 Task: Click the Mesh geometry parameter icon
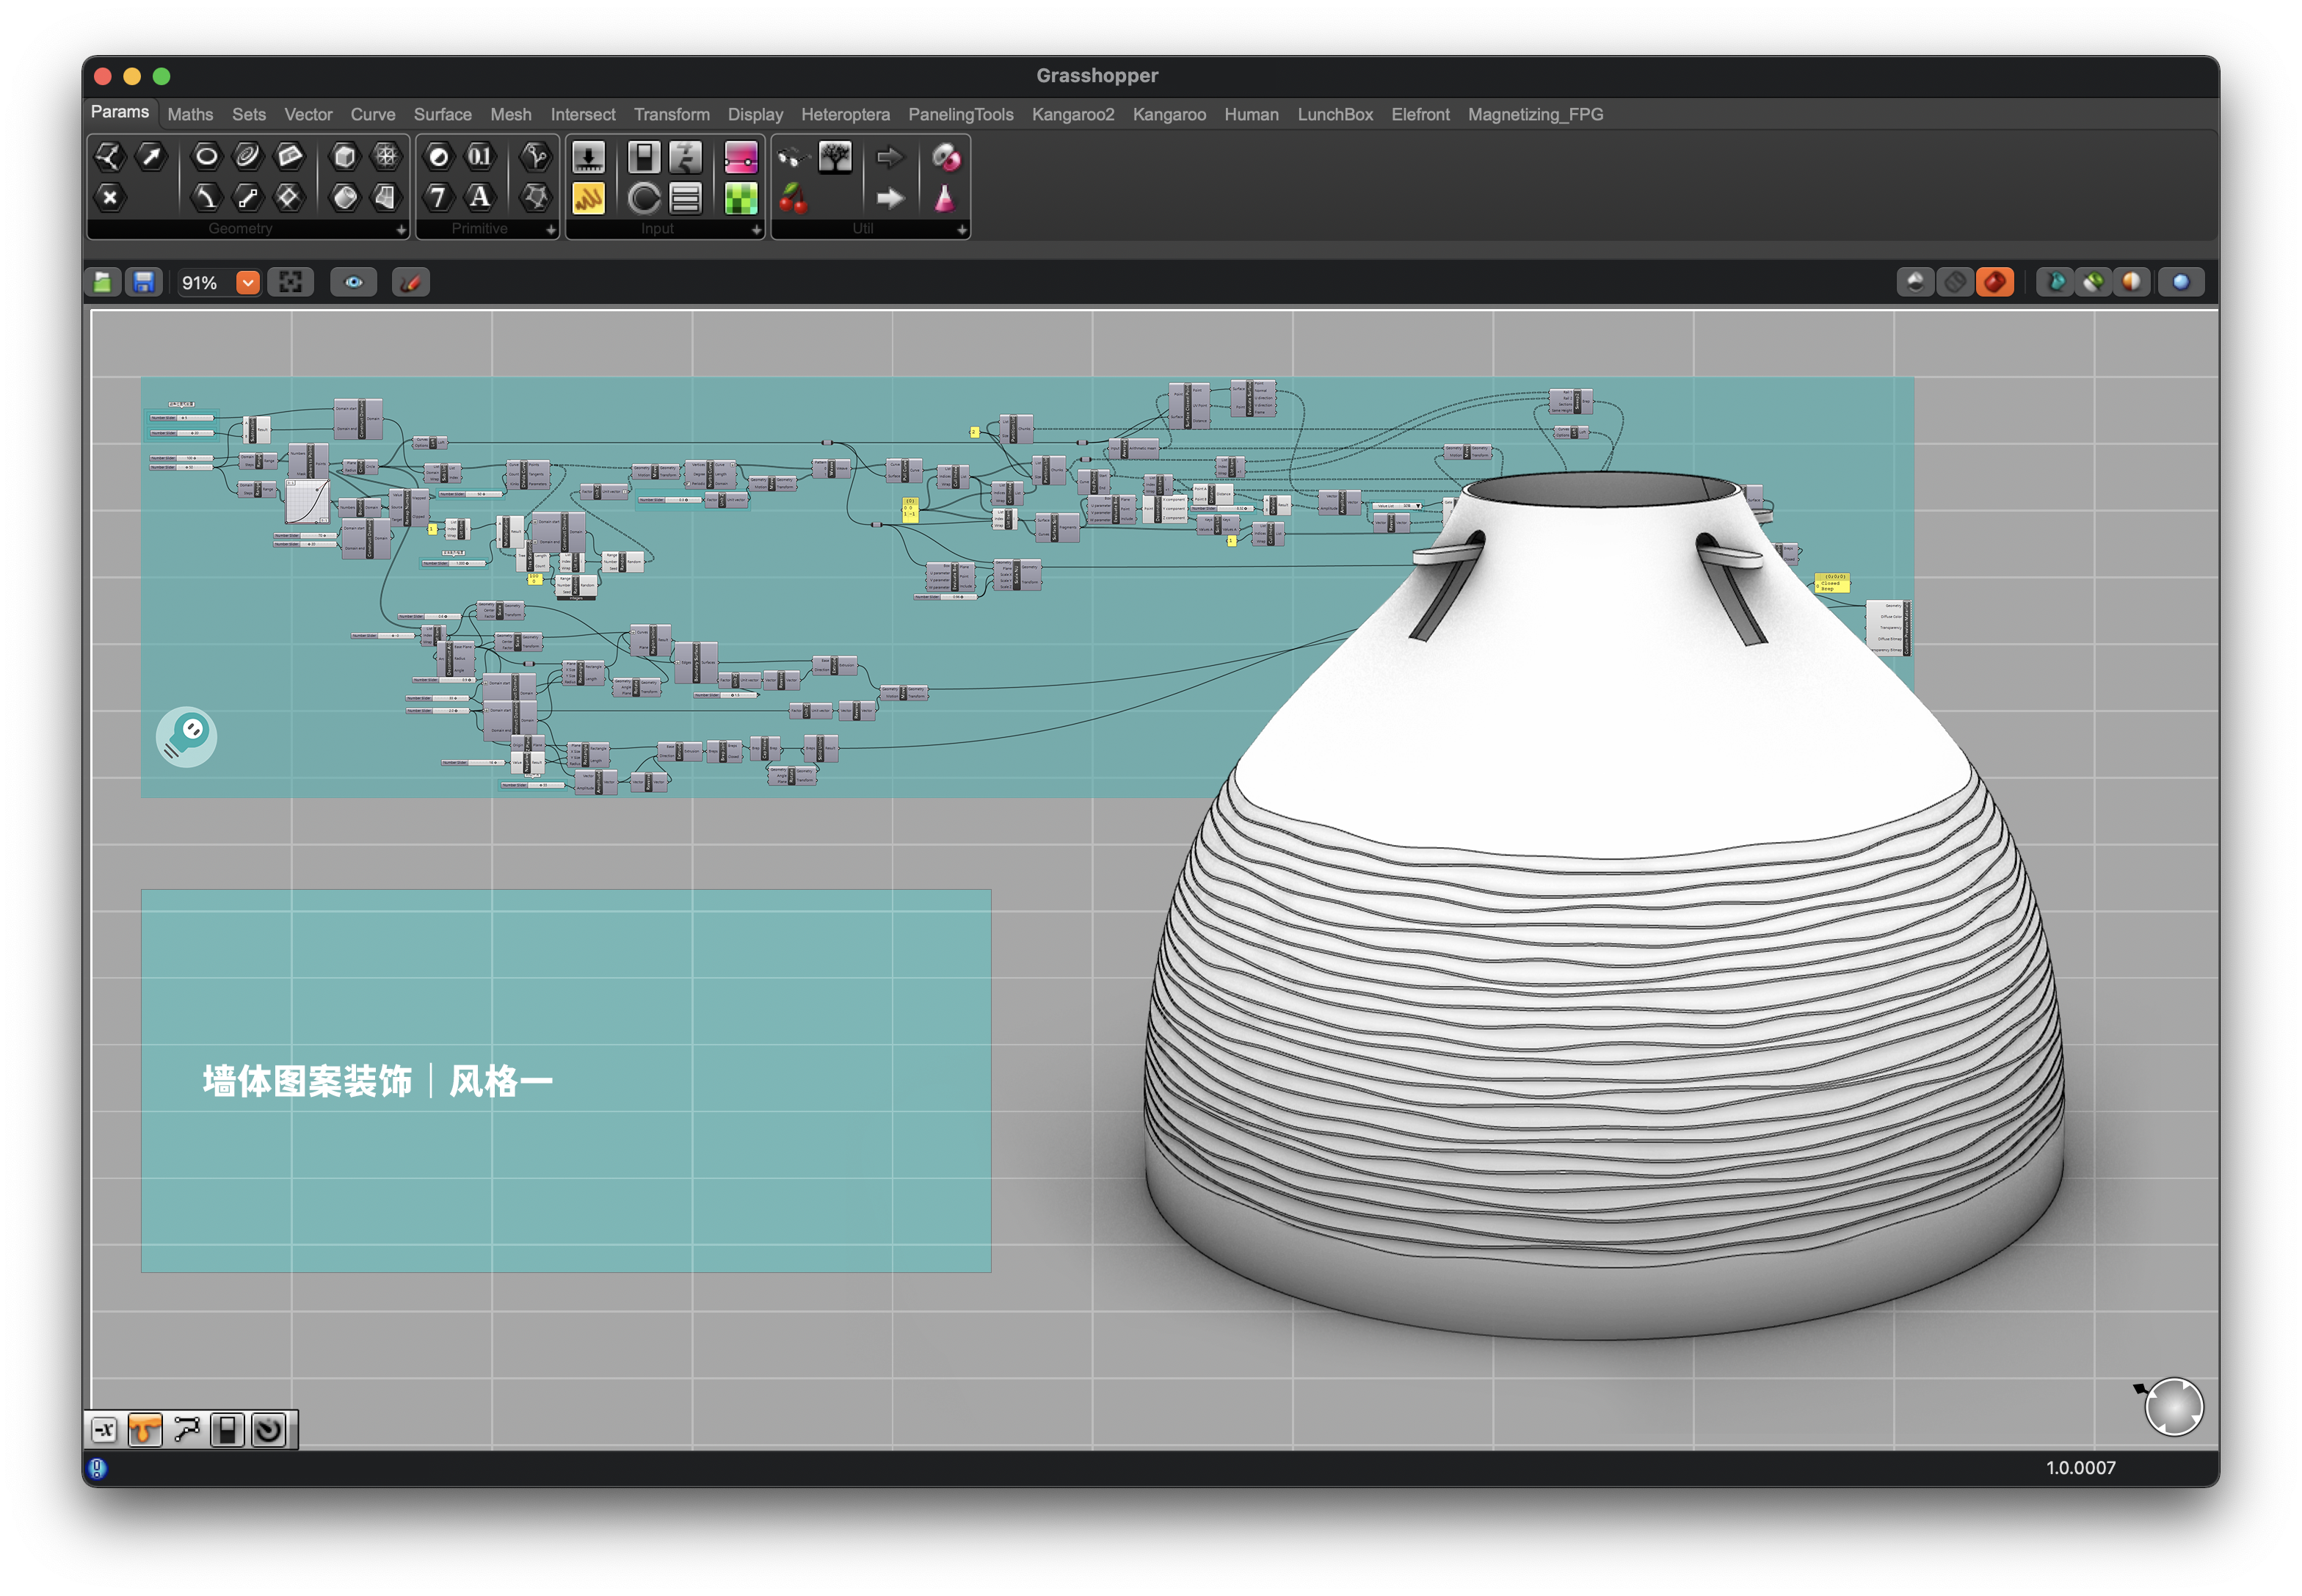point(386,156)
